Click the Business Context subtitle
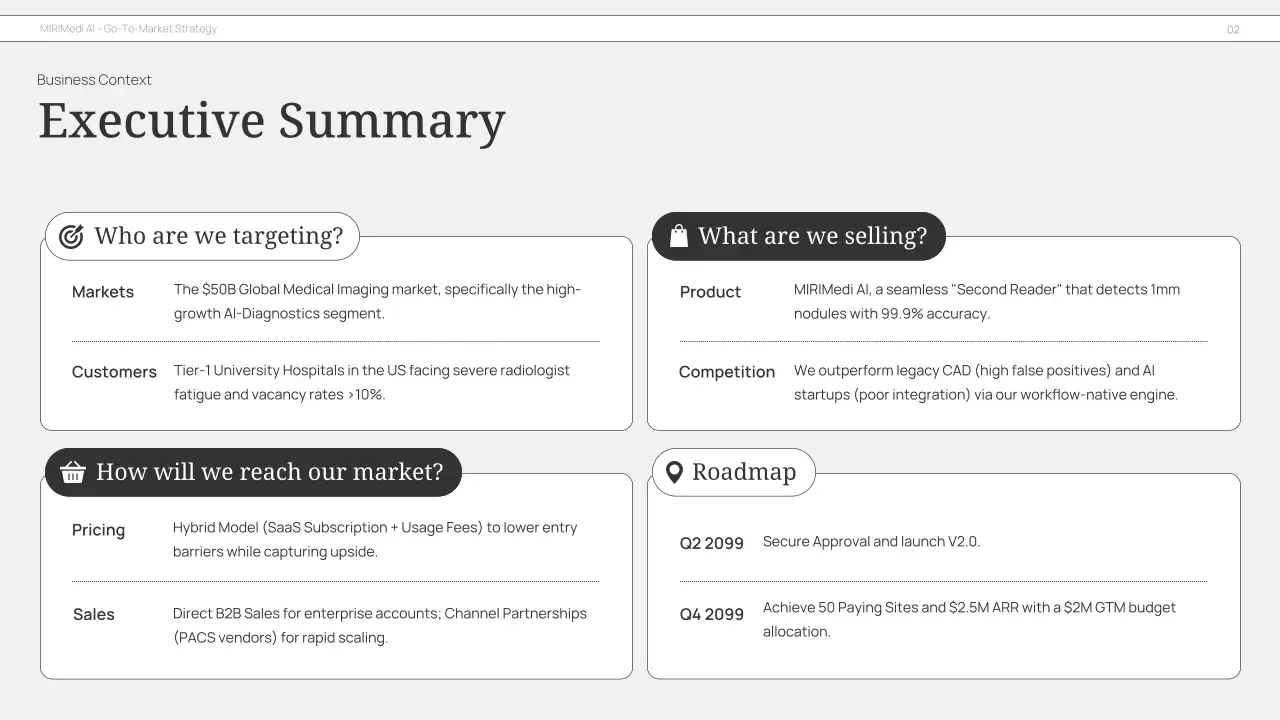Image resolution: width=1280 pixels, height=720 pixels. point(95,80)
